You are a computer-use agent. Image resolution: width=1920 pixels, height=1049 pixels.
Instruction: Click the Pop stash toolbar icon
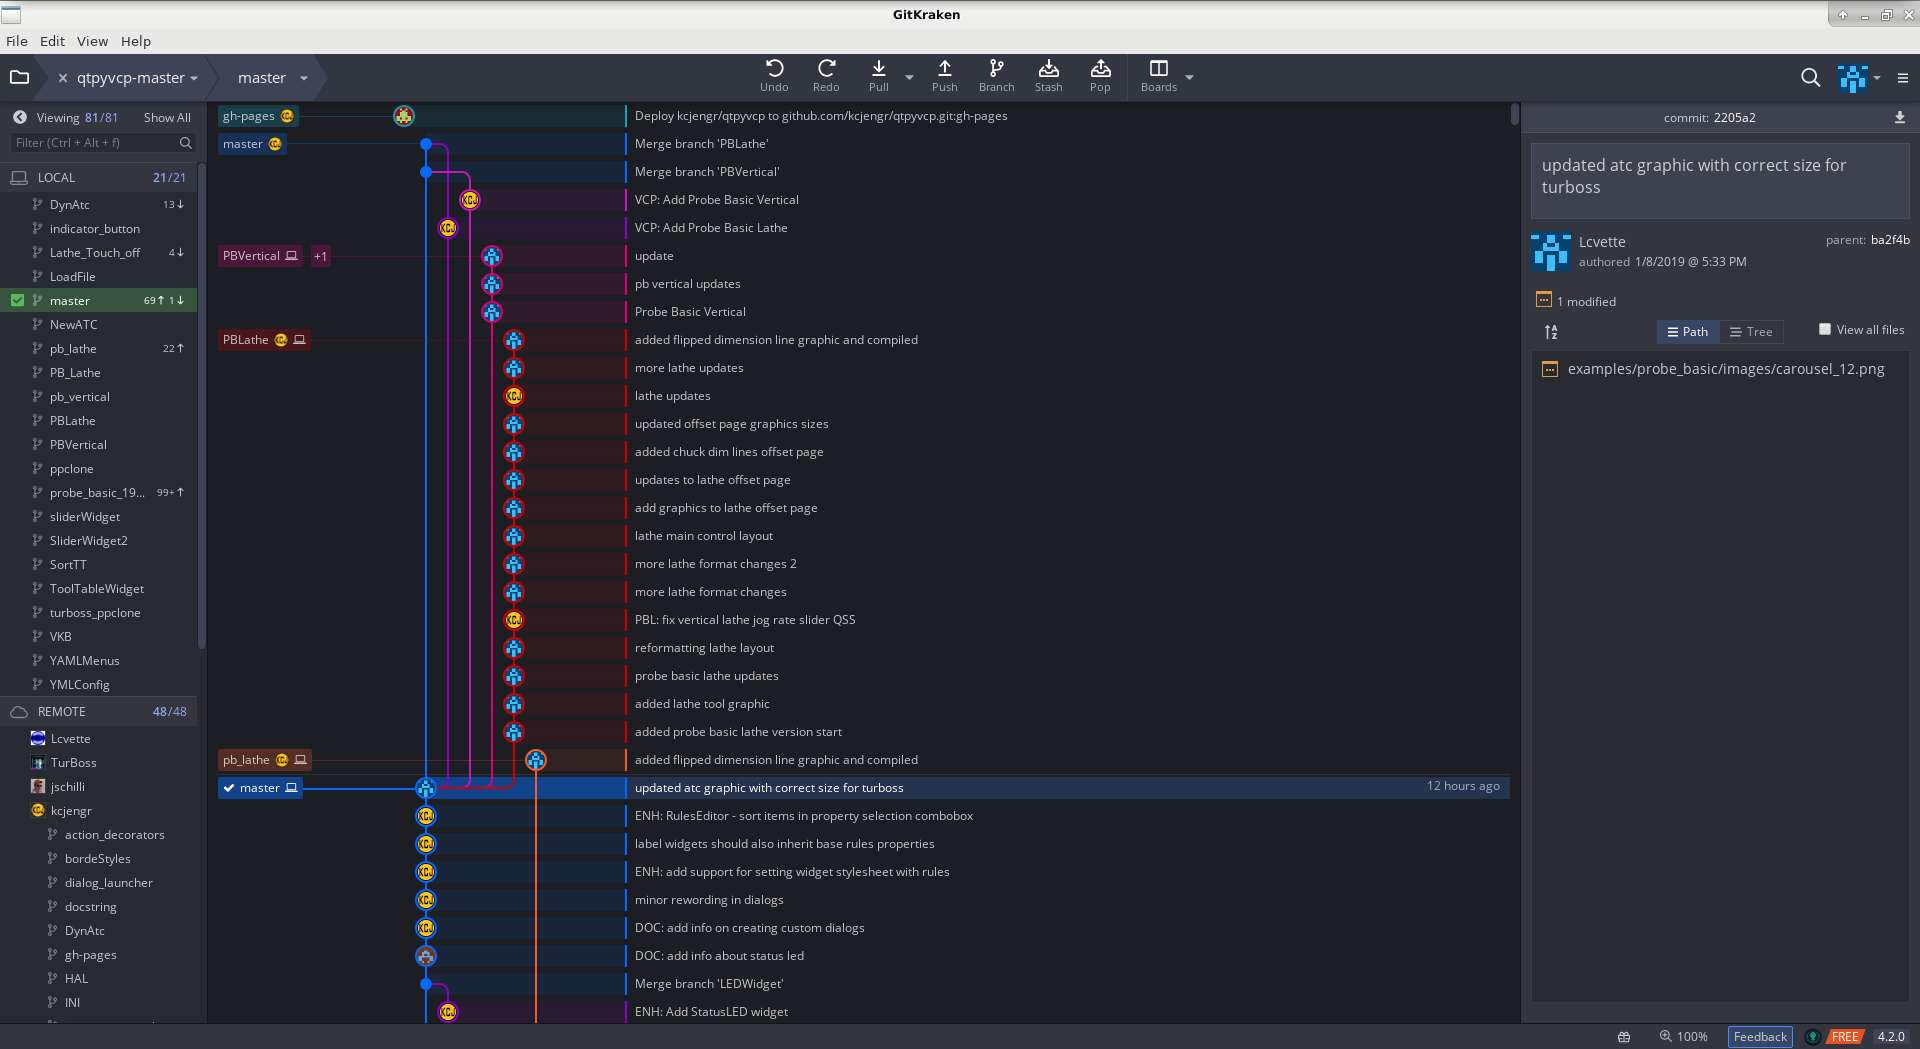[1100, 75]
